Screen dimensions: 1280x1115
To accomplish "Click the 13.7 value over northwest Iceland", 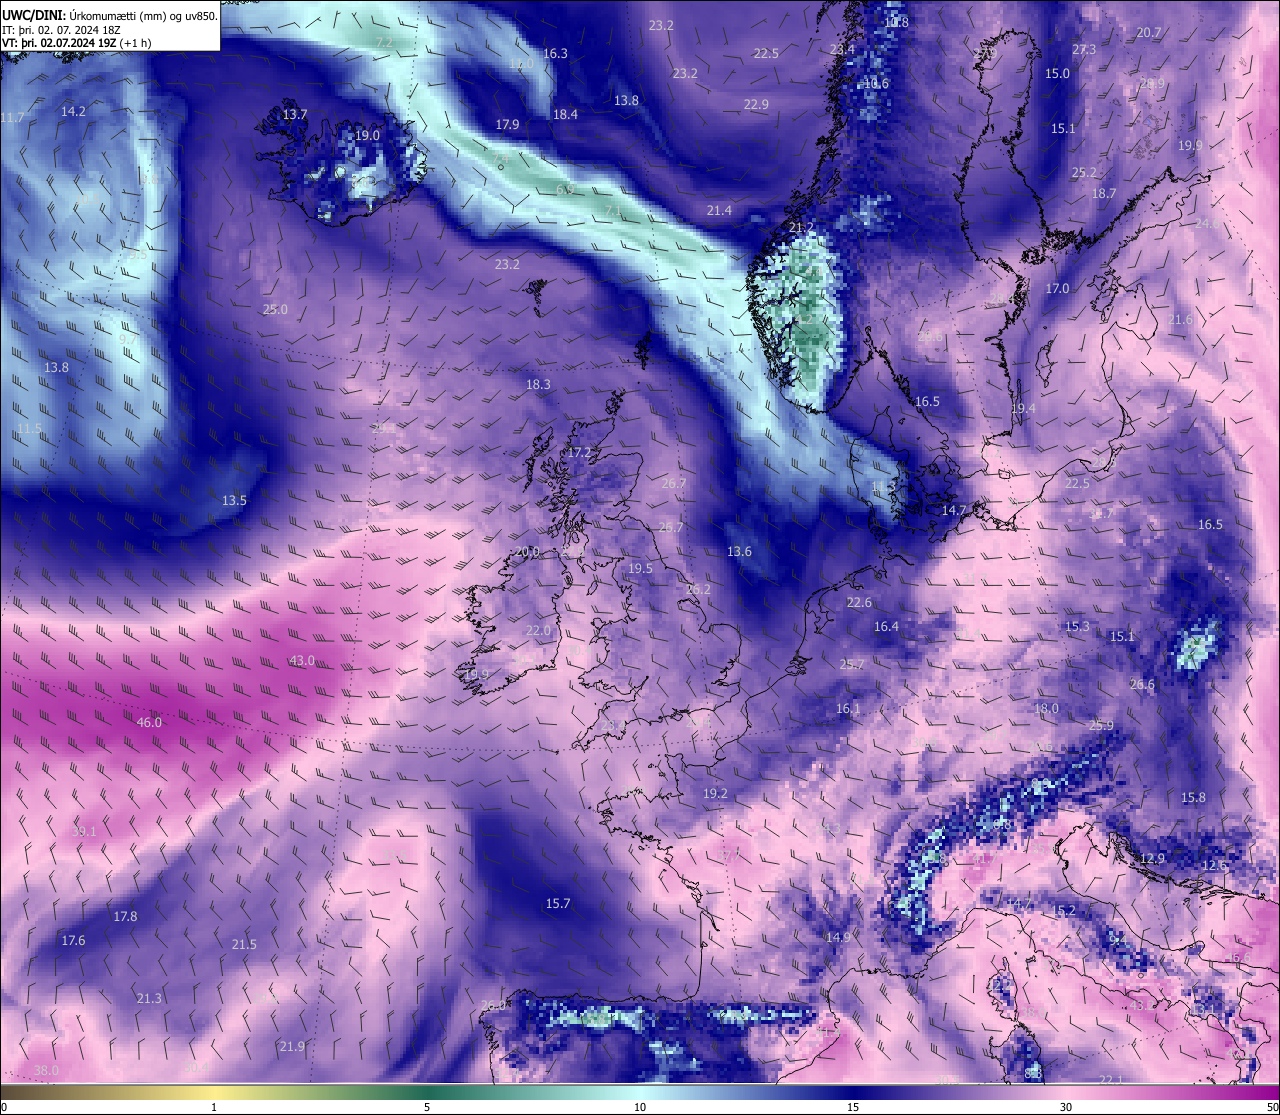I will (295, 115).
